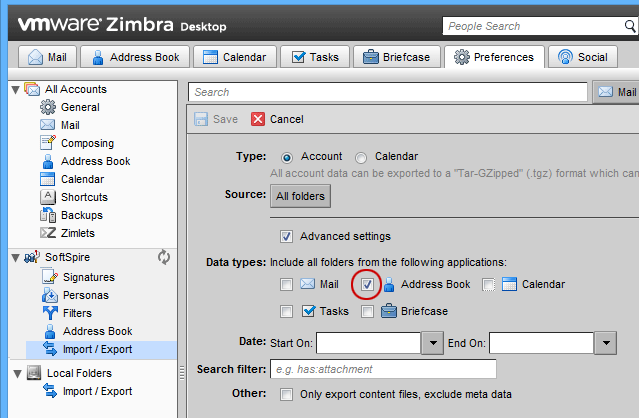Click the SoftSpire Import / Export arrows icon
639x418 pixels.
tap(50, 349)
